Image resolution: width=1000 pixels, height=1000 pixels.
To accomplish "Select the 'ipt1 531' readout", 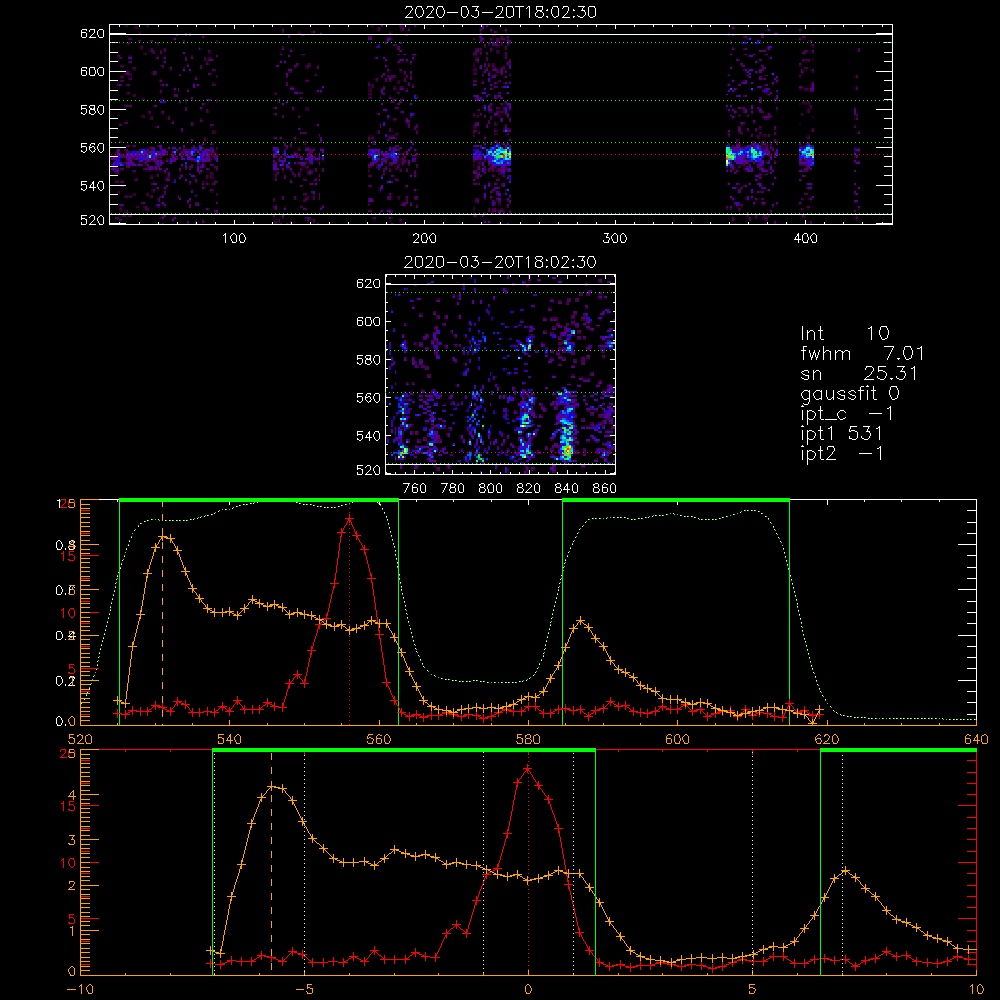I will click(x=841, y=434).
